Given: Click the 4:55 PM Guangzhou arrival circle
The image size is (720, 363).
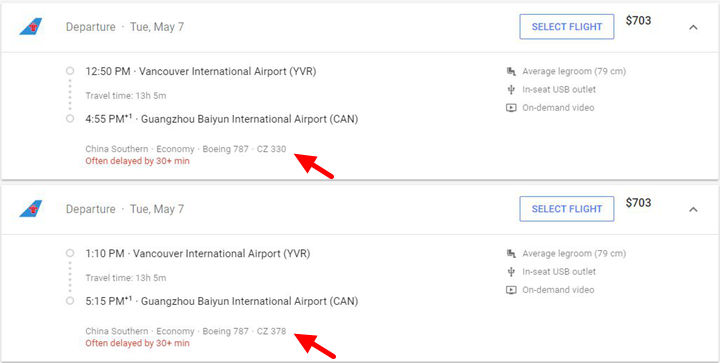Looking at the screenshot, I should point(70,118).
